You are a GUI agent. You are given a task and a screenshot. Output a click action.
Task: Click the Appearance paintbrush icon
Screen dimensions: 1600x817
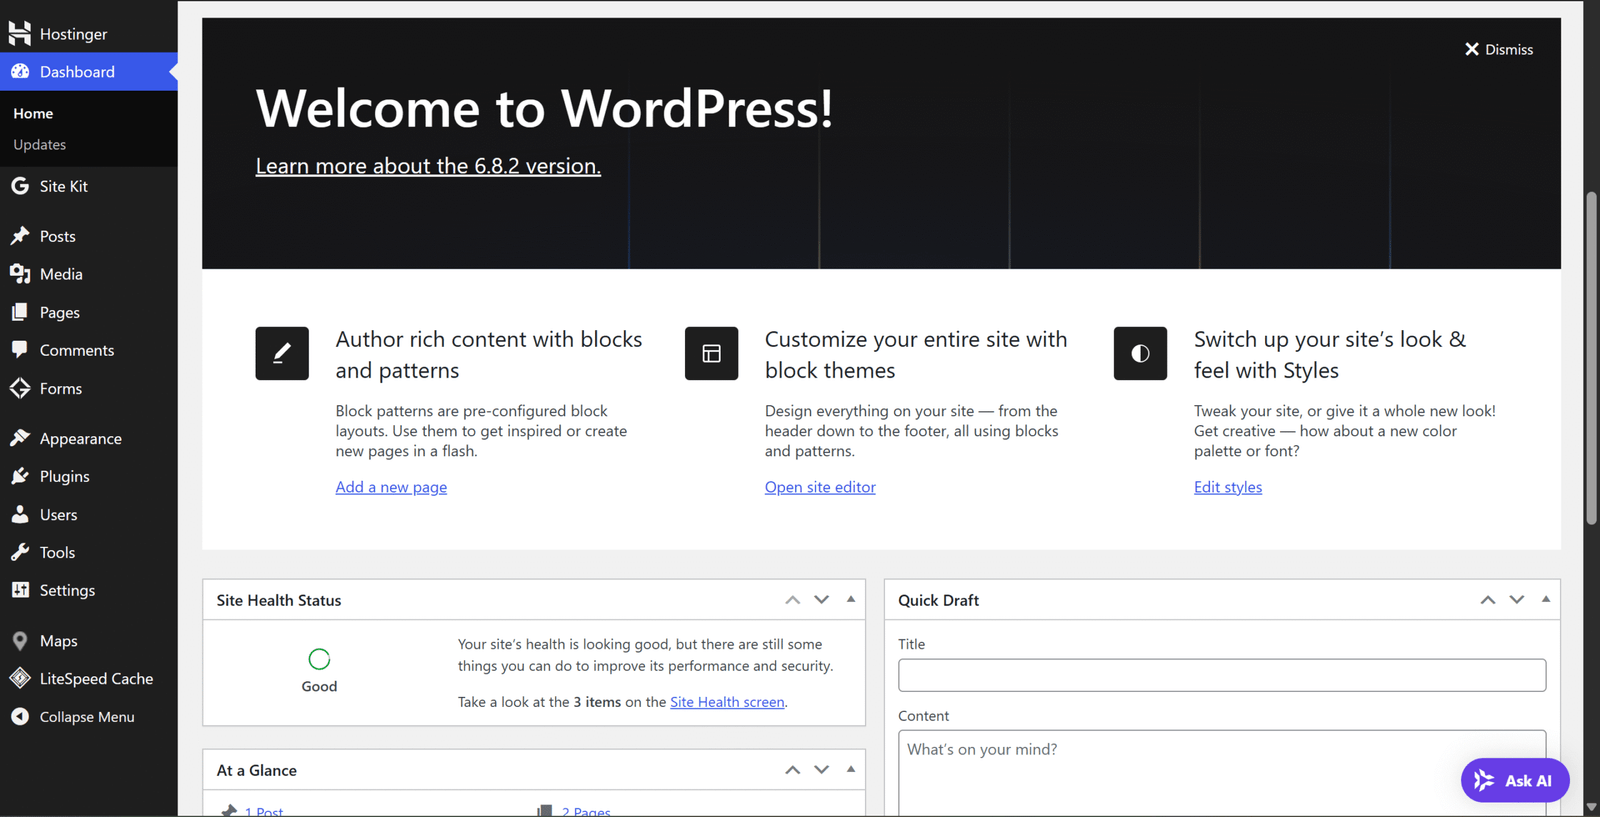pyautogui.click(x=20, y=438)
